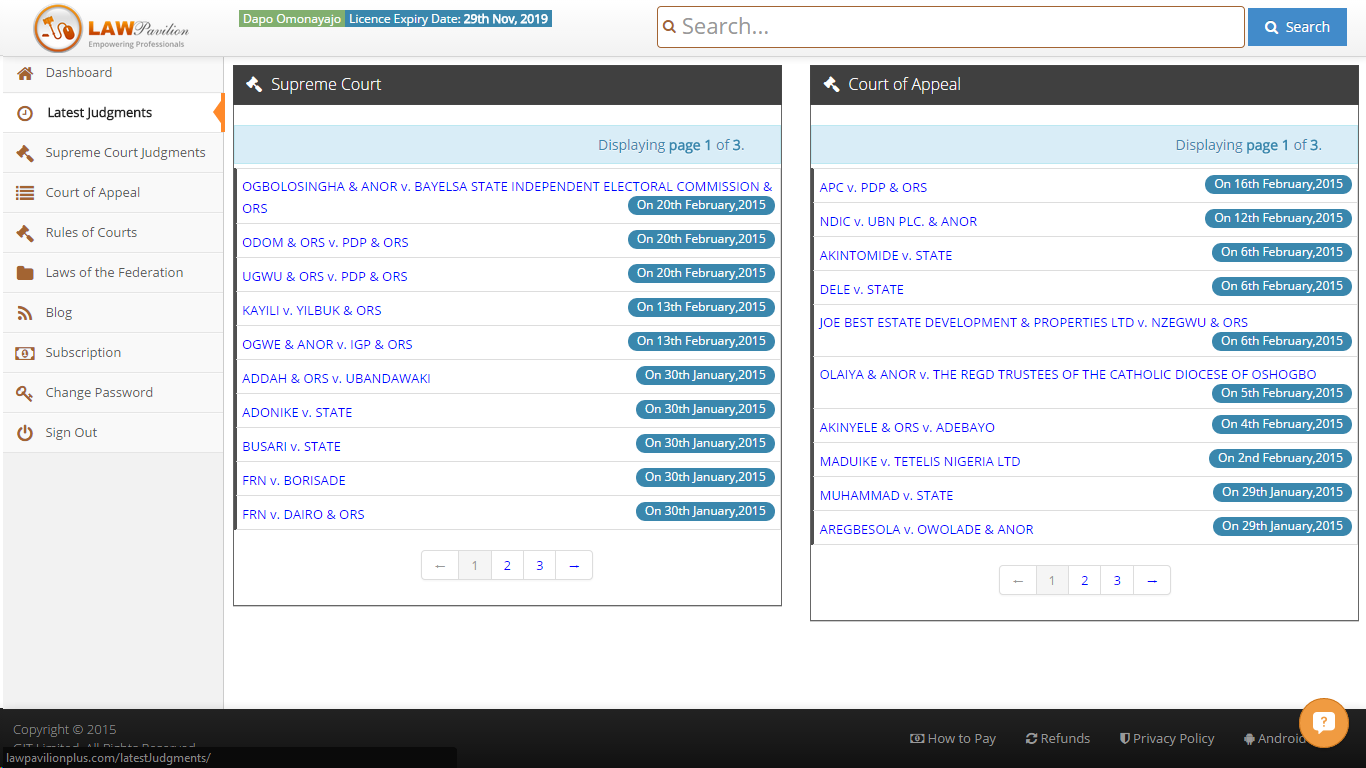Screen dimensions: 1366x768
Task: Open Supreme Court Judgments in sidebar
Action: [x=125, y=153]
